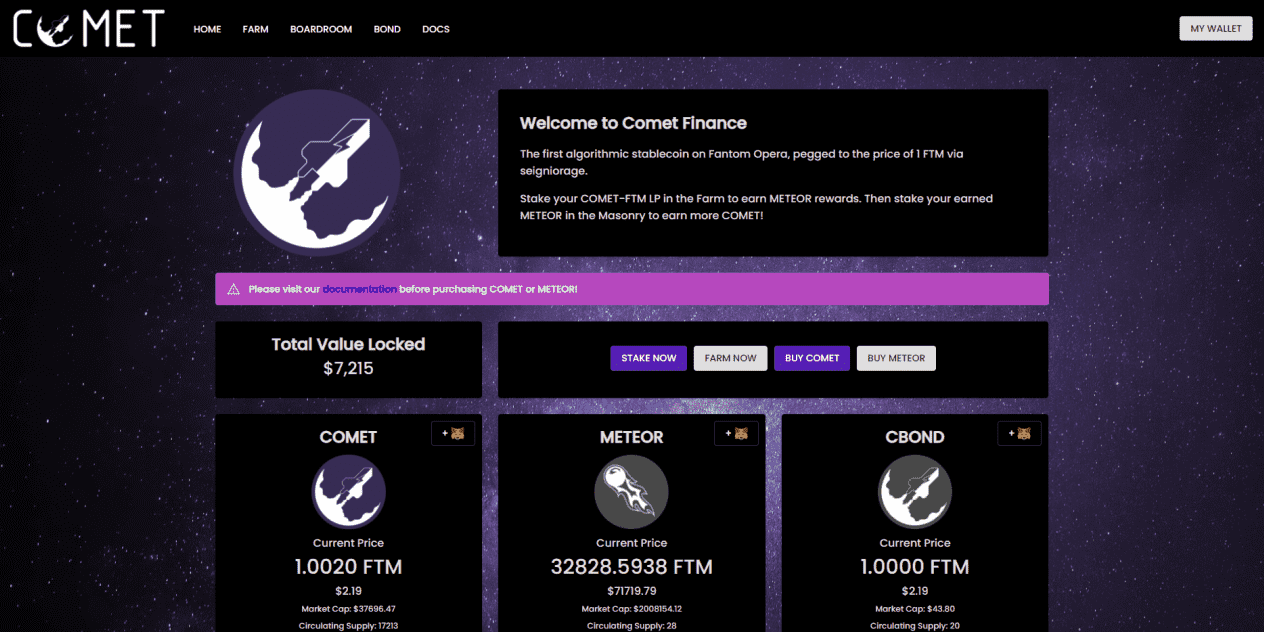
Task: Navigate to the BOND page
Action: click(x=387, y=29)
